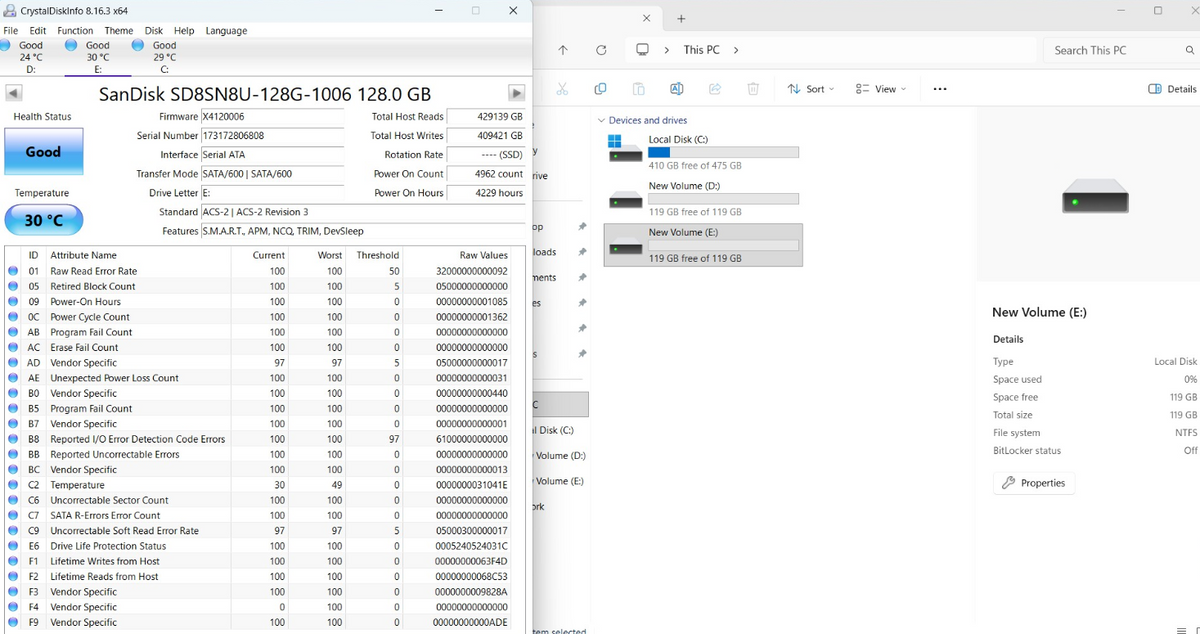Open Properties for New Volume (E:)
The image size is (1200, 634).
point(1034,483)
